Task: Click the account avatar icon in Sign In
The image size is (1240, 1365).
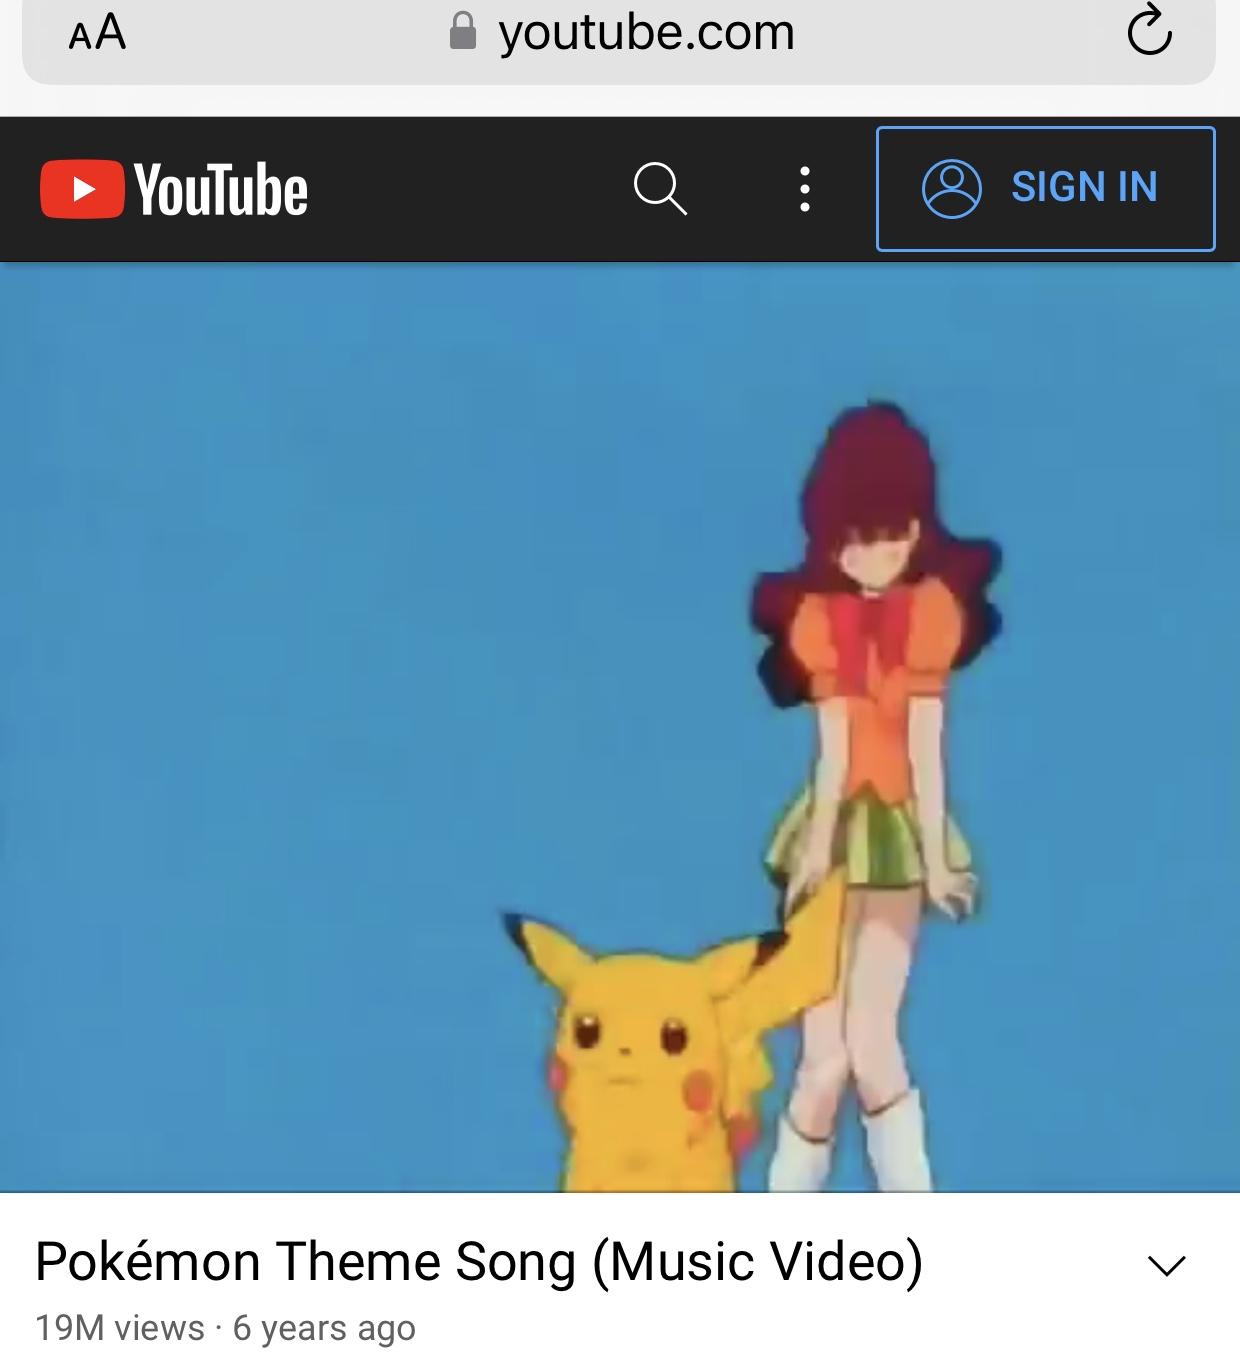Action: coord(951,188)
